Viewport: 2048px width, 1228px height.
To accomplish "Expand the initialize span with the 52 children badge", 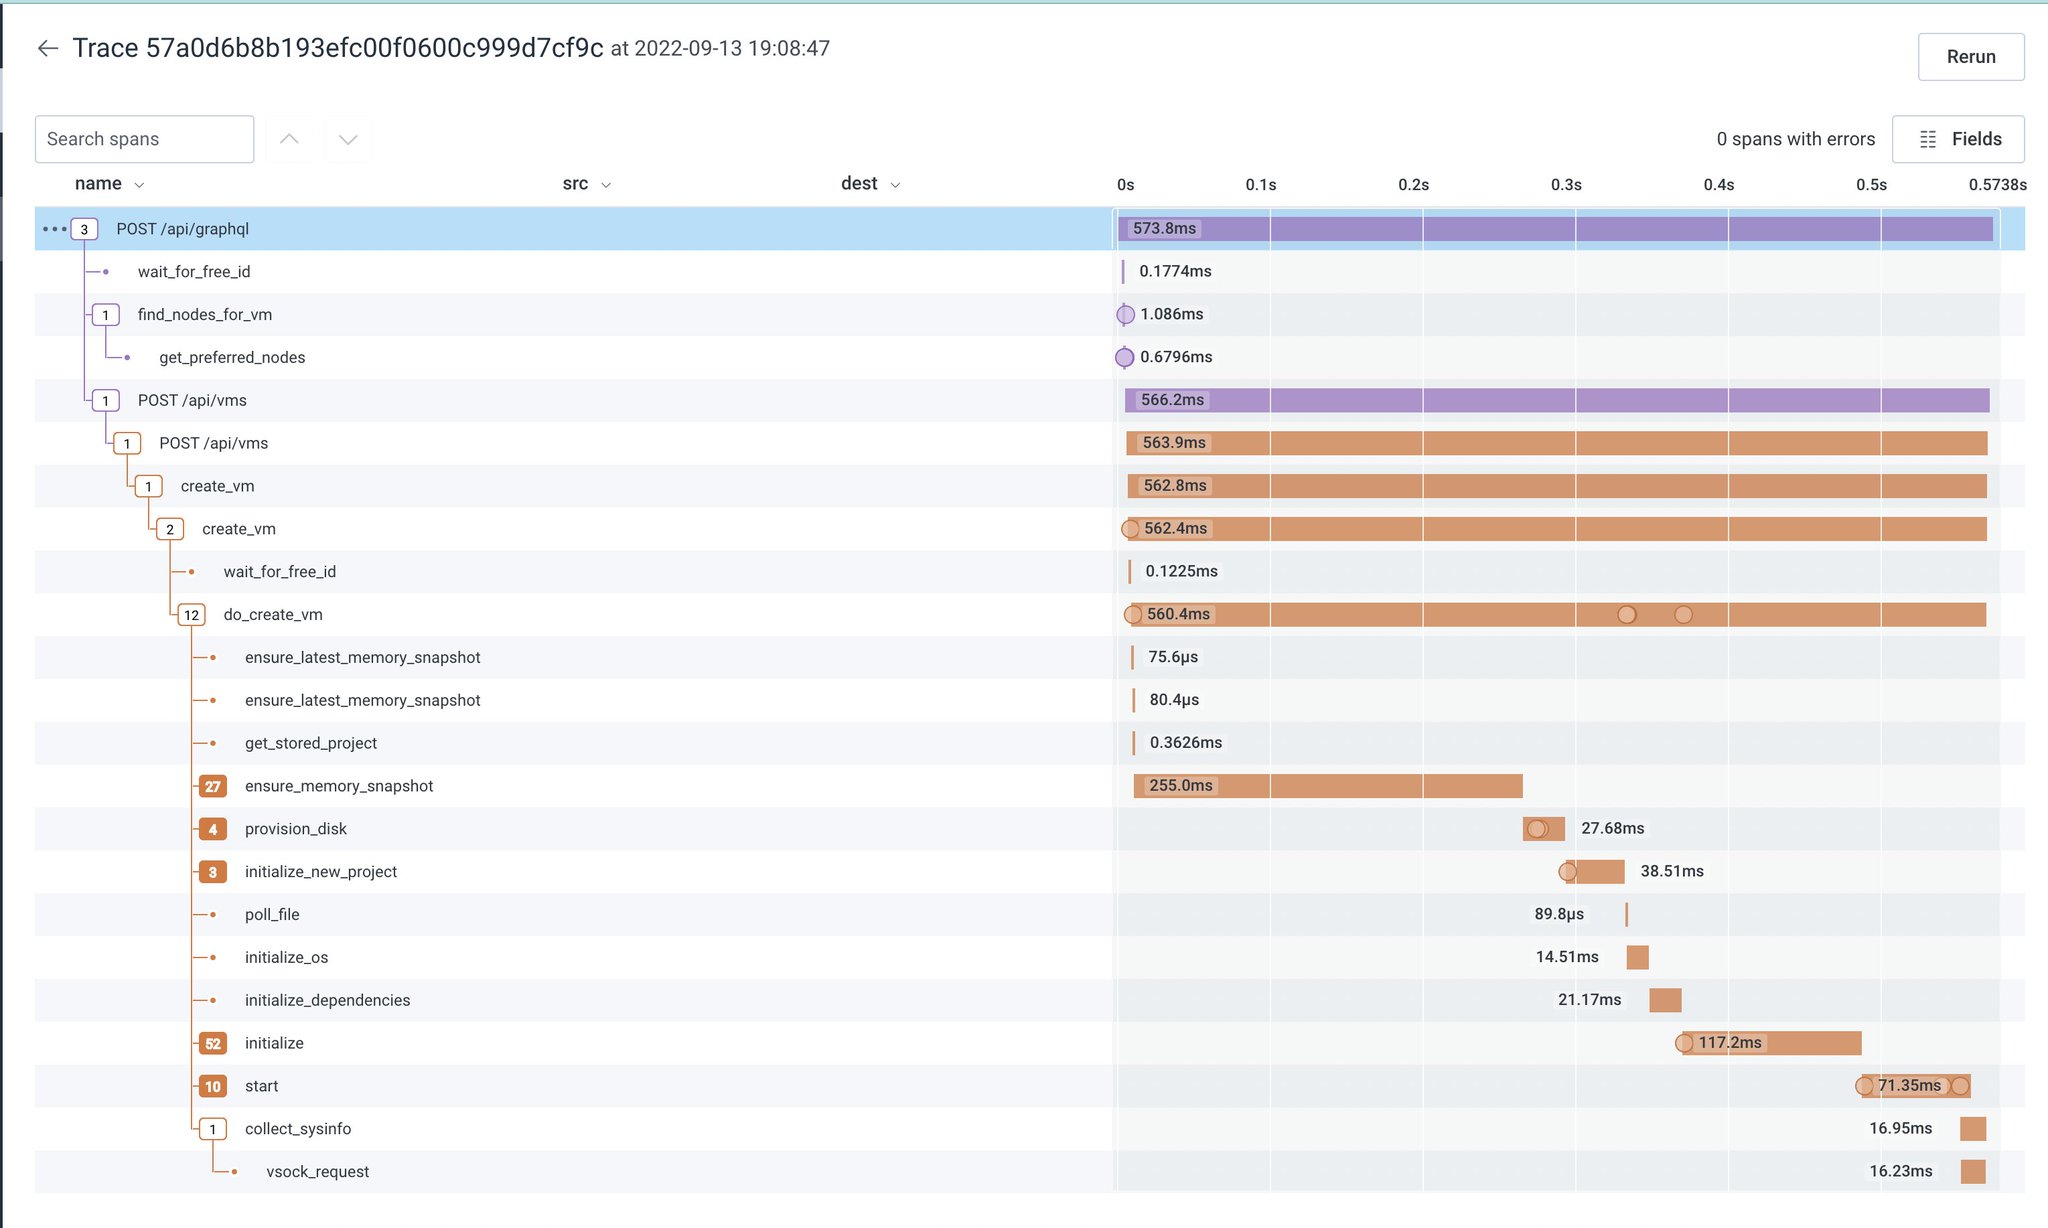I will tap(212, 1043).
